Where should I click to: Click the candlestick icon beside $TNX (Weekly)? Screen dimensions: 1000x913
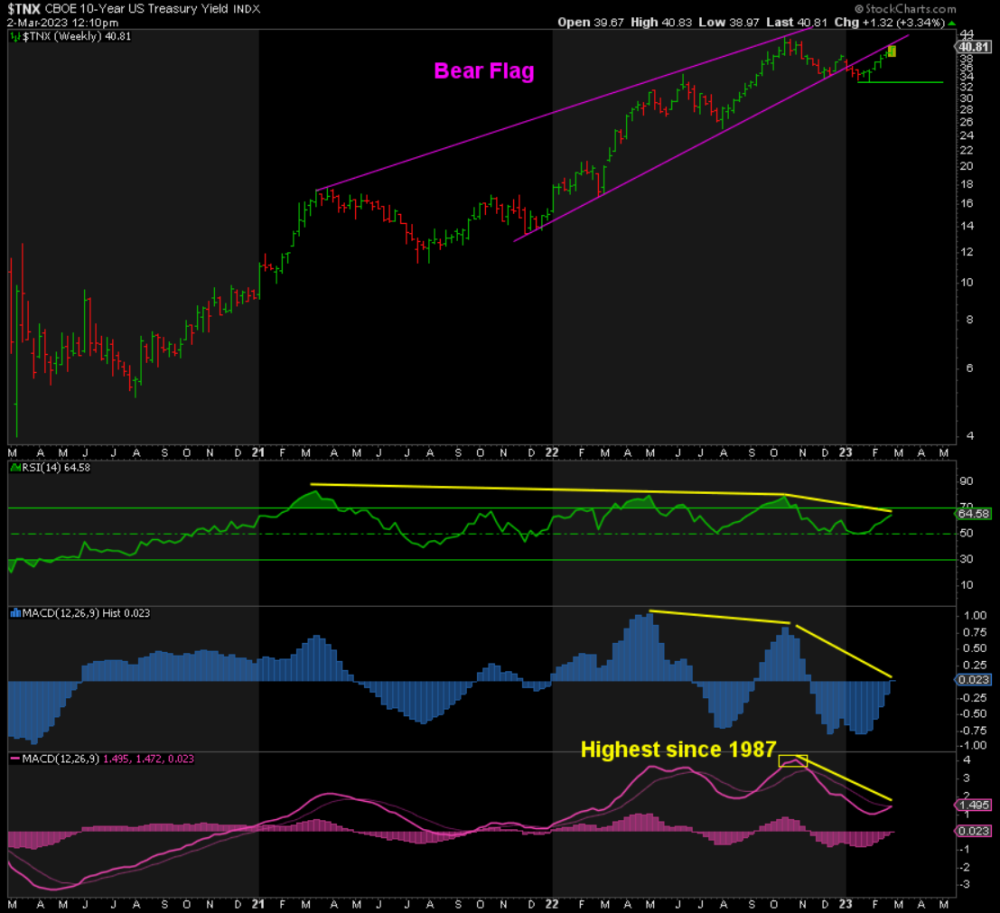15,37
